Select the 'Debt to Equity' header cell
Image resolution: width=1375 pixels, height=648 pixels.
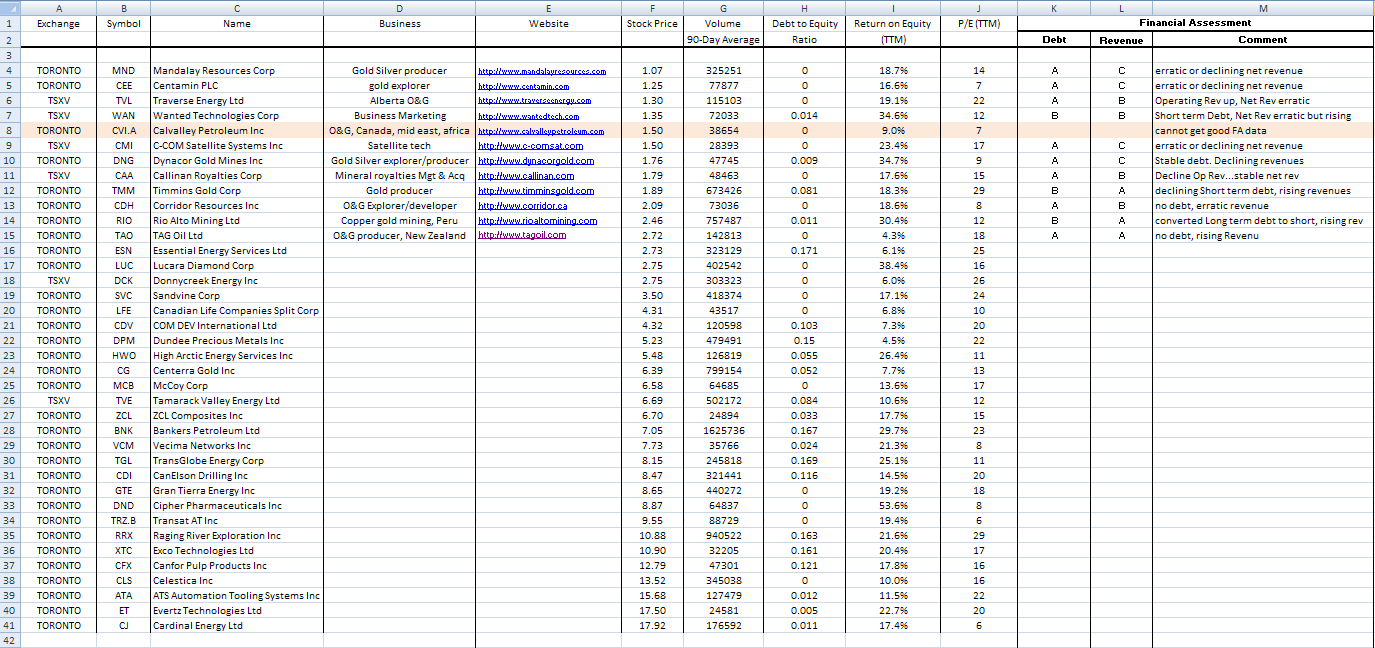click(x=805, y=23)
